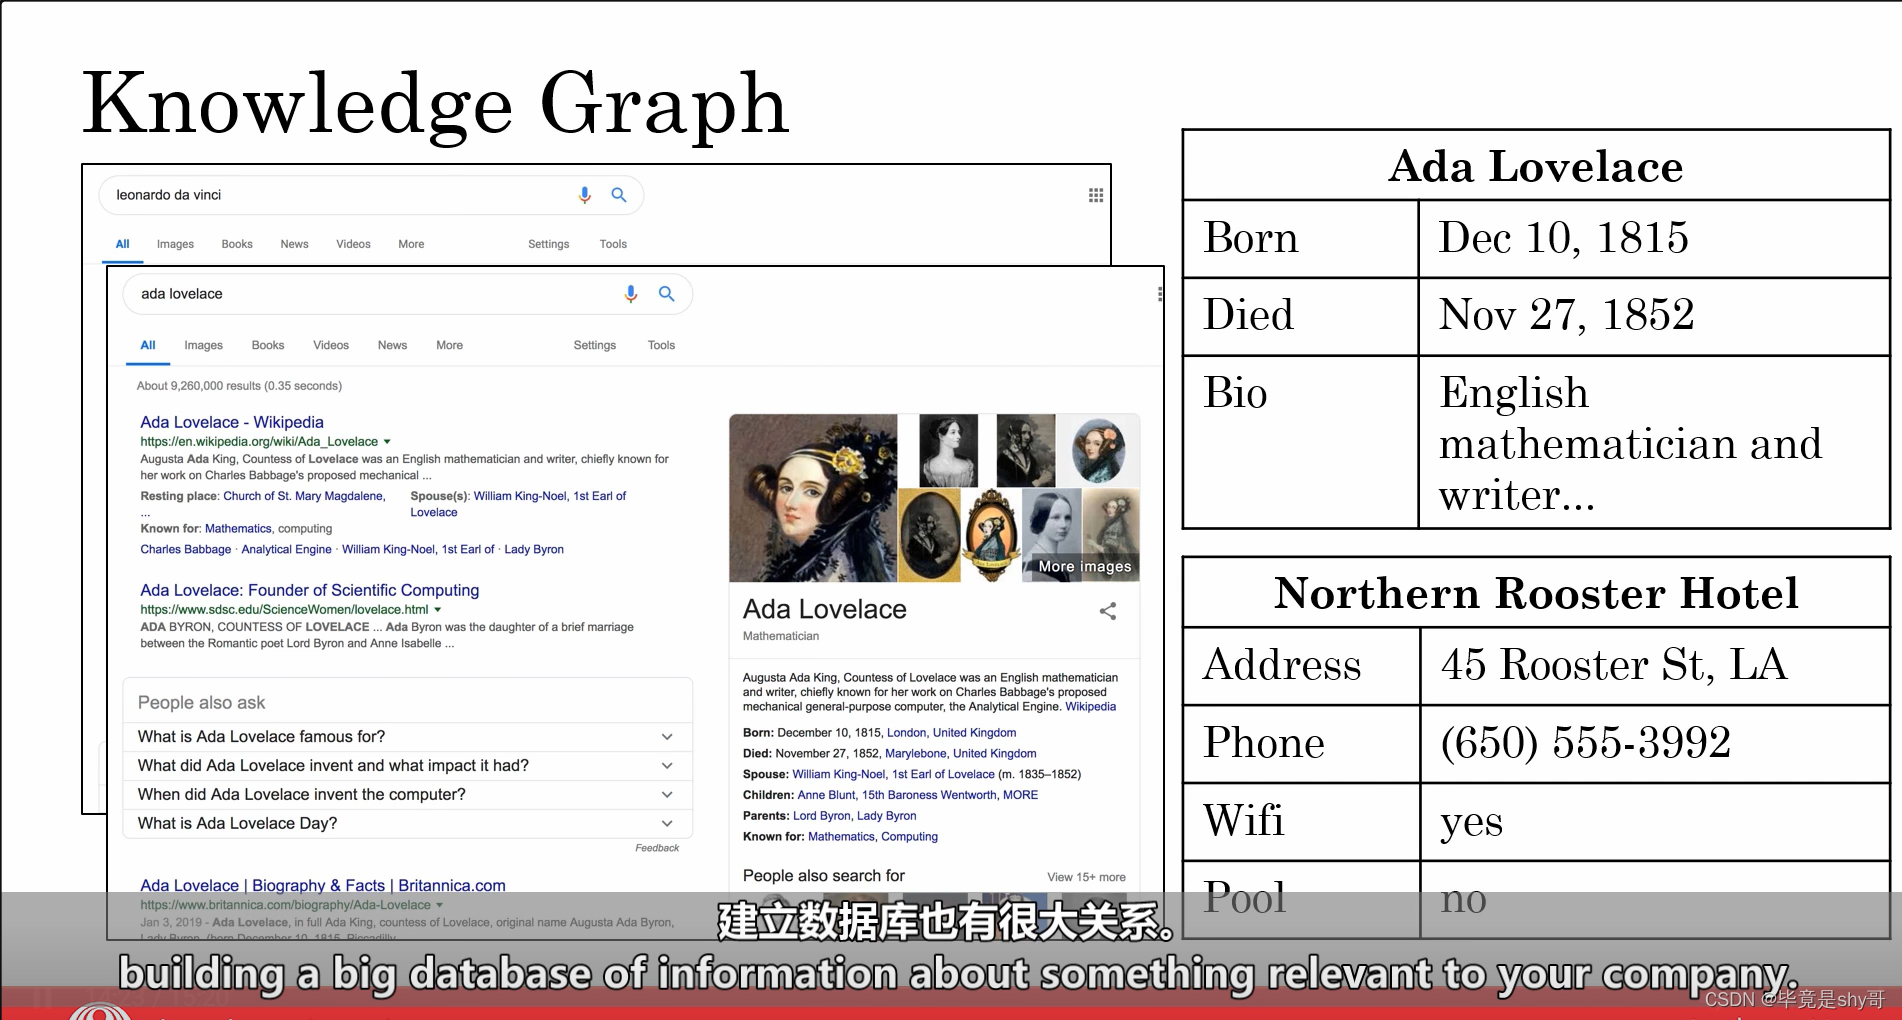Click microphone icon in ada lovelace search
The width and height of the screenshot is (1902, 1020).
click(x=631, y=294)
